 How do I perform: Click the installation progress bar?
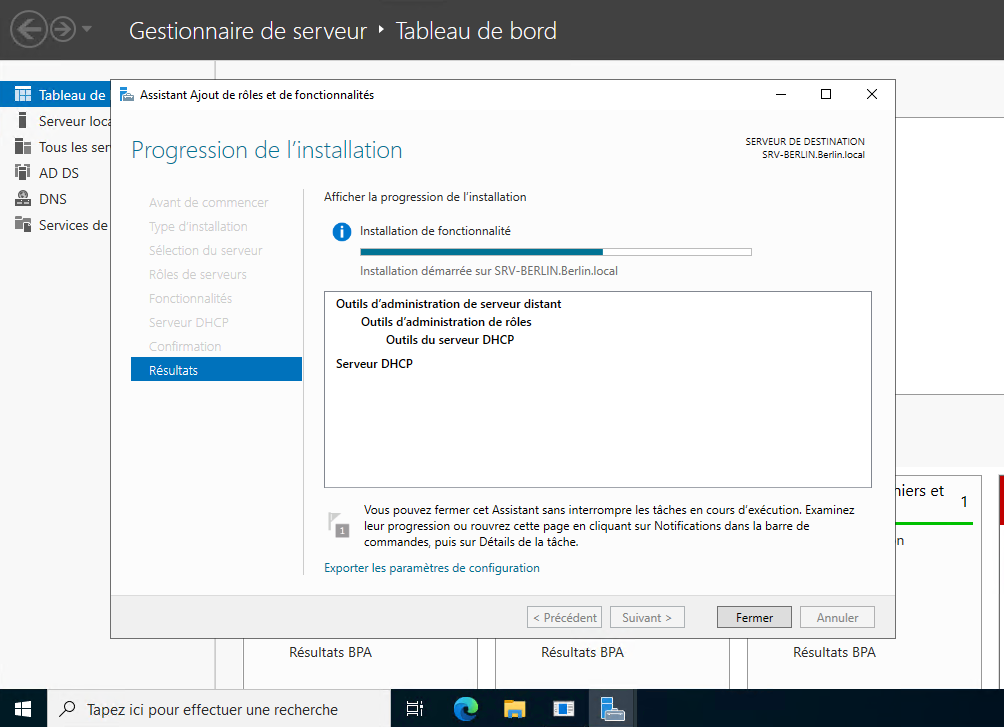[x=555, y=252]
